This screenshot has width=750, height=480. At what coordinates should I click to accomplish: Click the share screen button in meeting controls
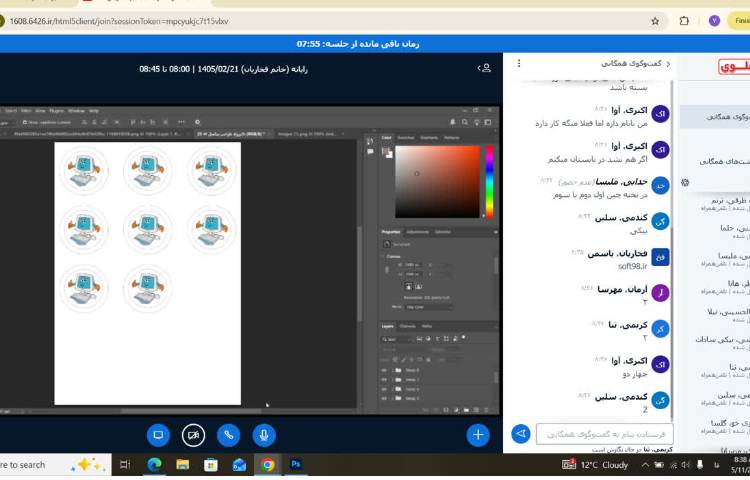[x=158, y=435]
